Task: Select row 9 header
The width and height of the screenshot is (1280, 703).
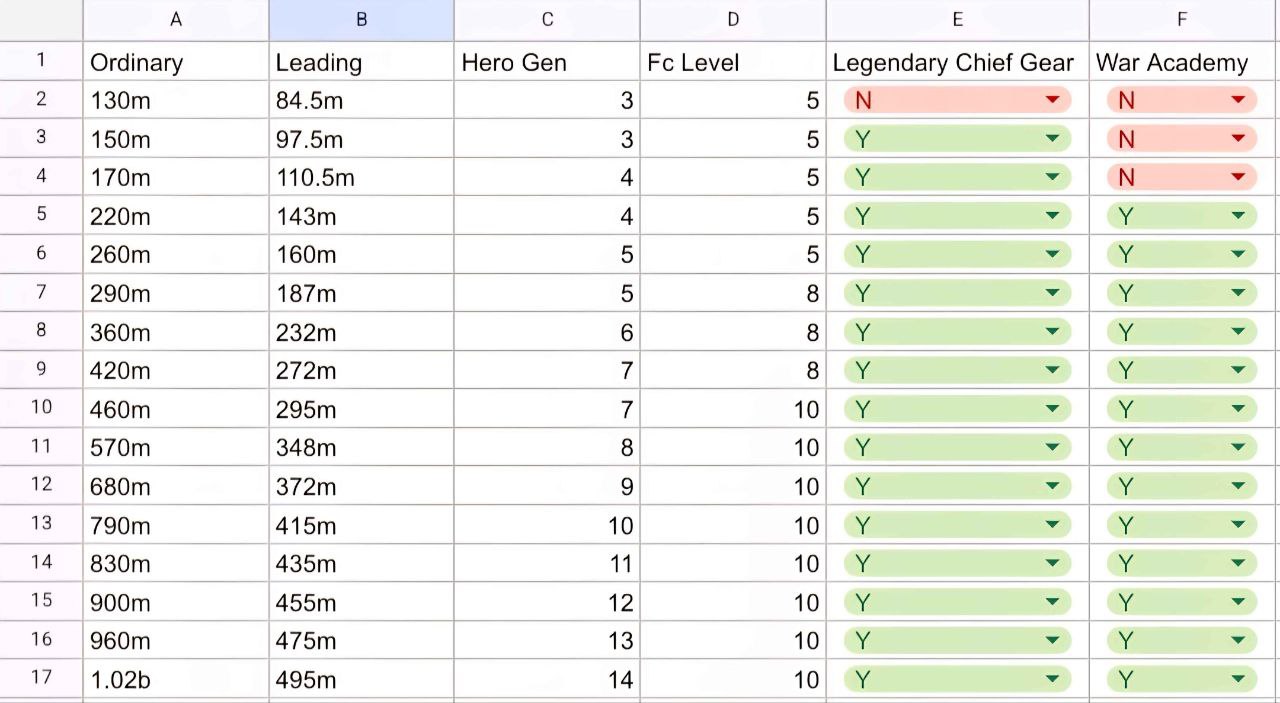Action: tap(41, 370)
